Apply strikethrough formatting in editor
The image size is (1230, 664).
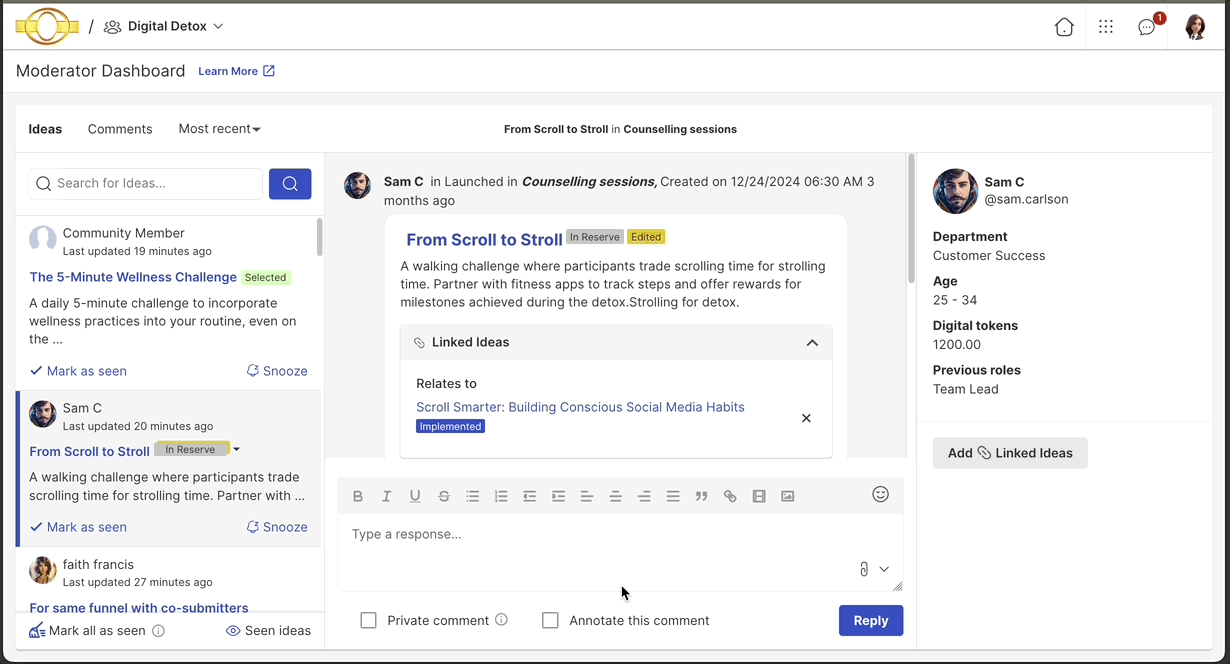tap(444, 496)
